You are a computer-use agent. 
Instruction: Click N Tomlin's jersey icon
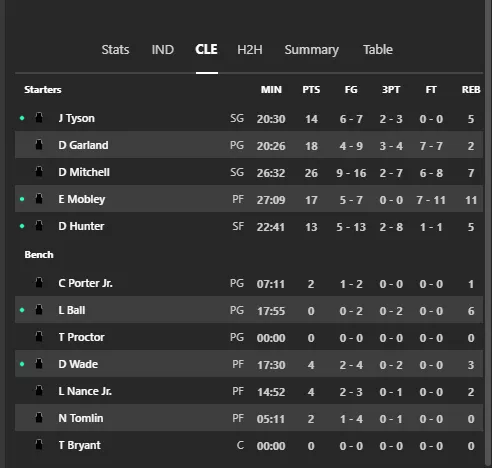[x=39, y=418]
